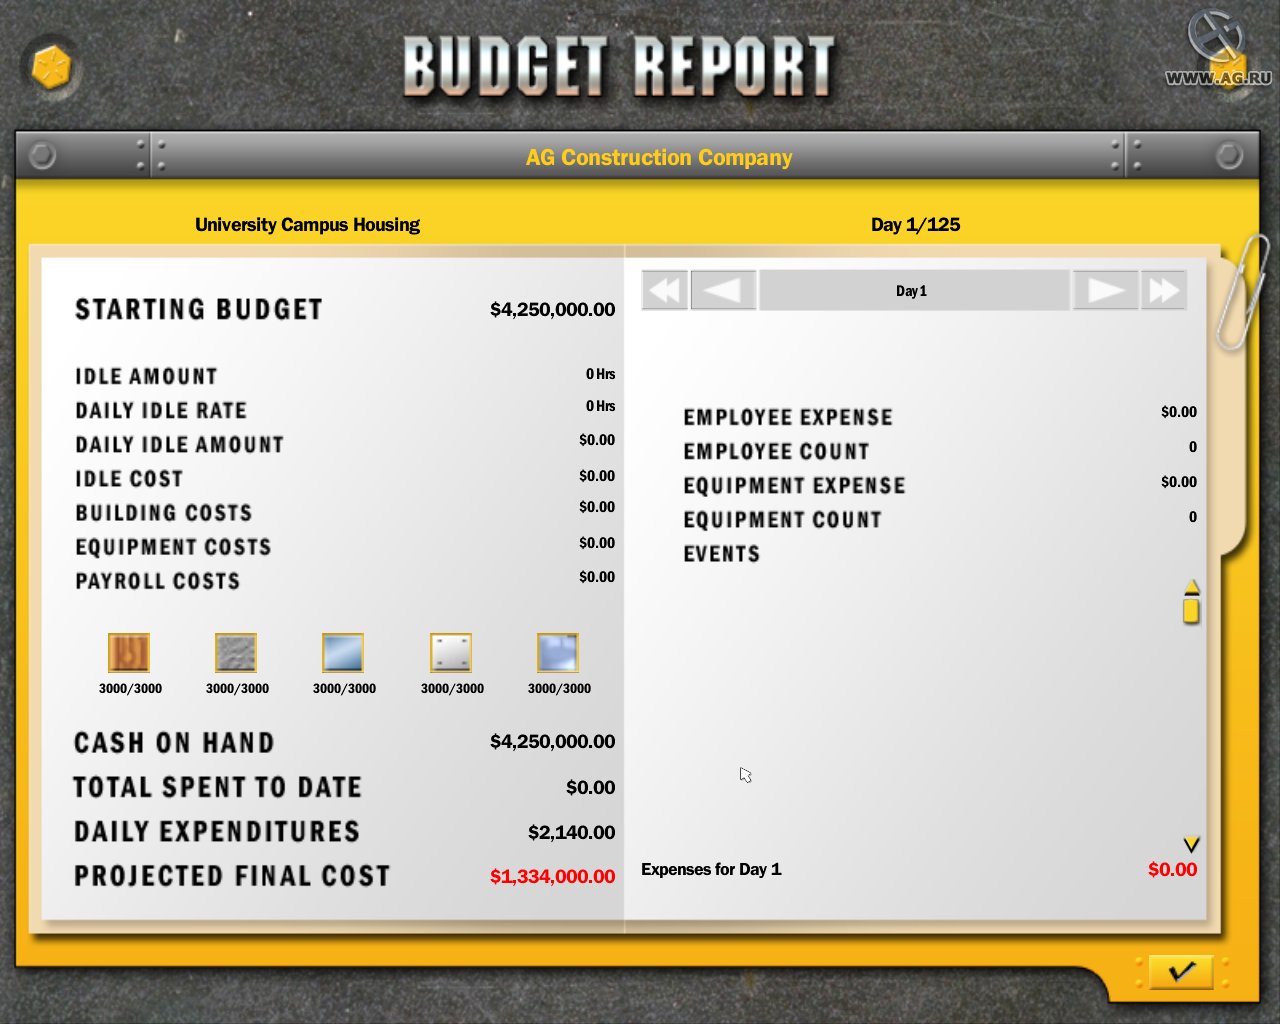Click the Idle Amount label
This screenshot has height=1024, width=1280.
point(146,376)
